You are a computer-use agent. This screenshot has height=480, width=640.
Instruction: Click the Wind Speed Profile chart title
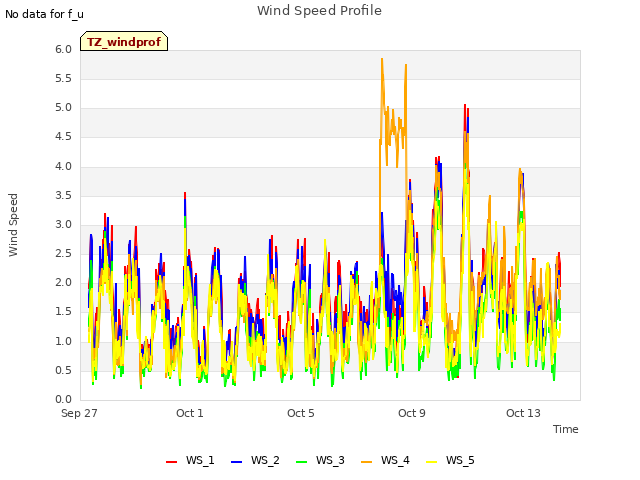(x=320, y=11)
